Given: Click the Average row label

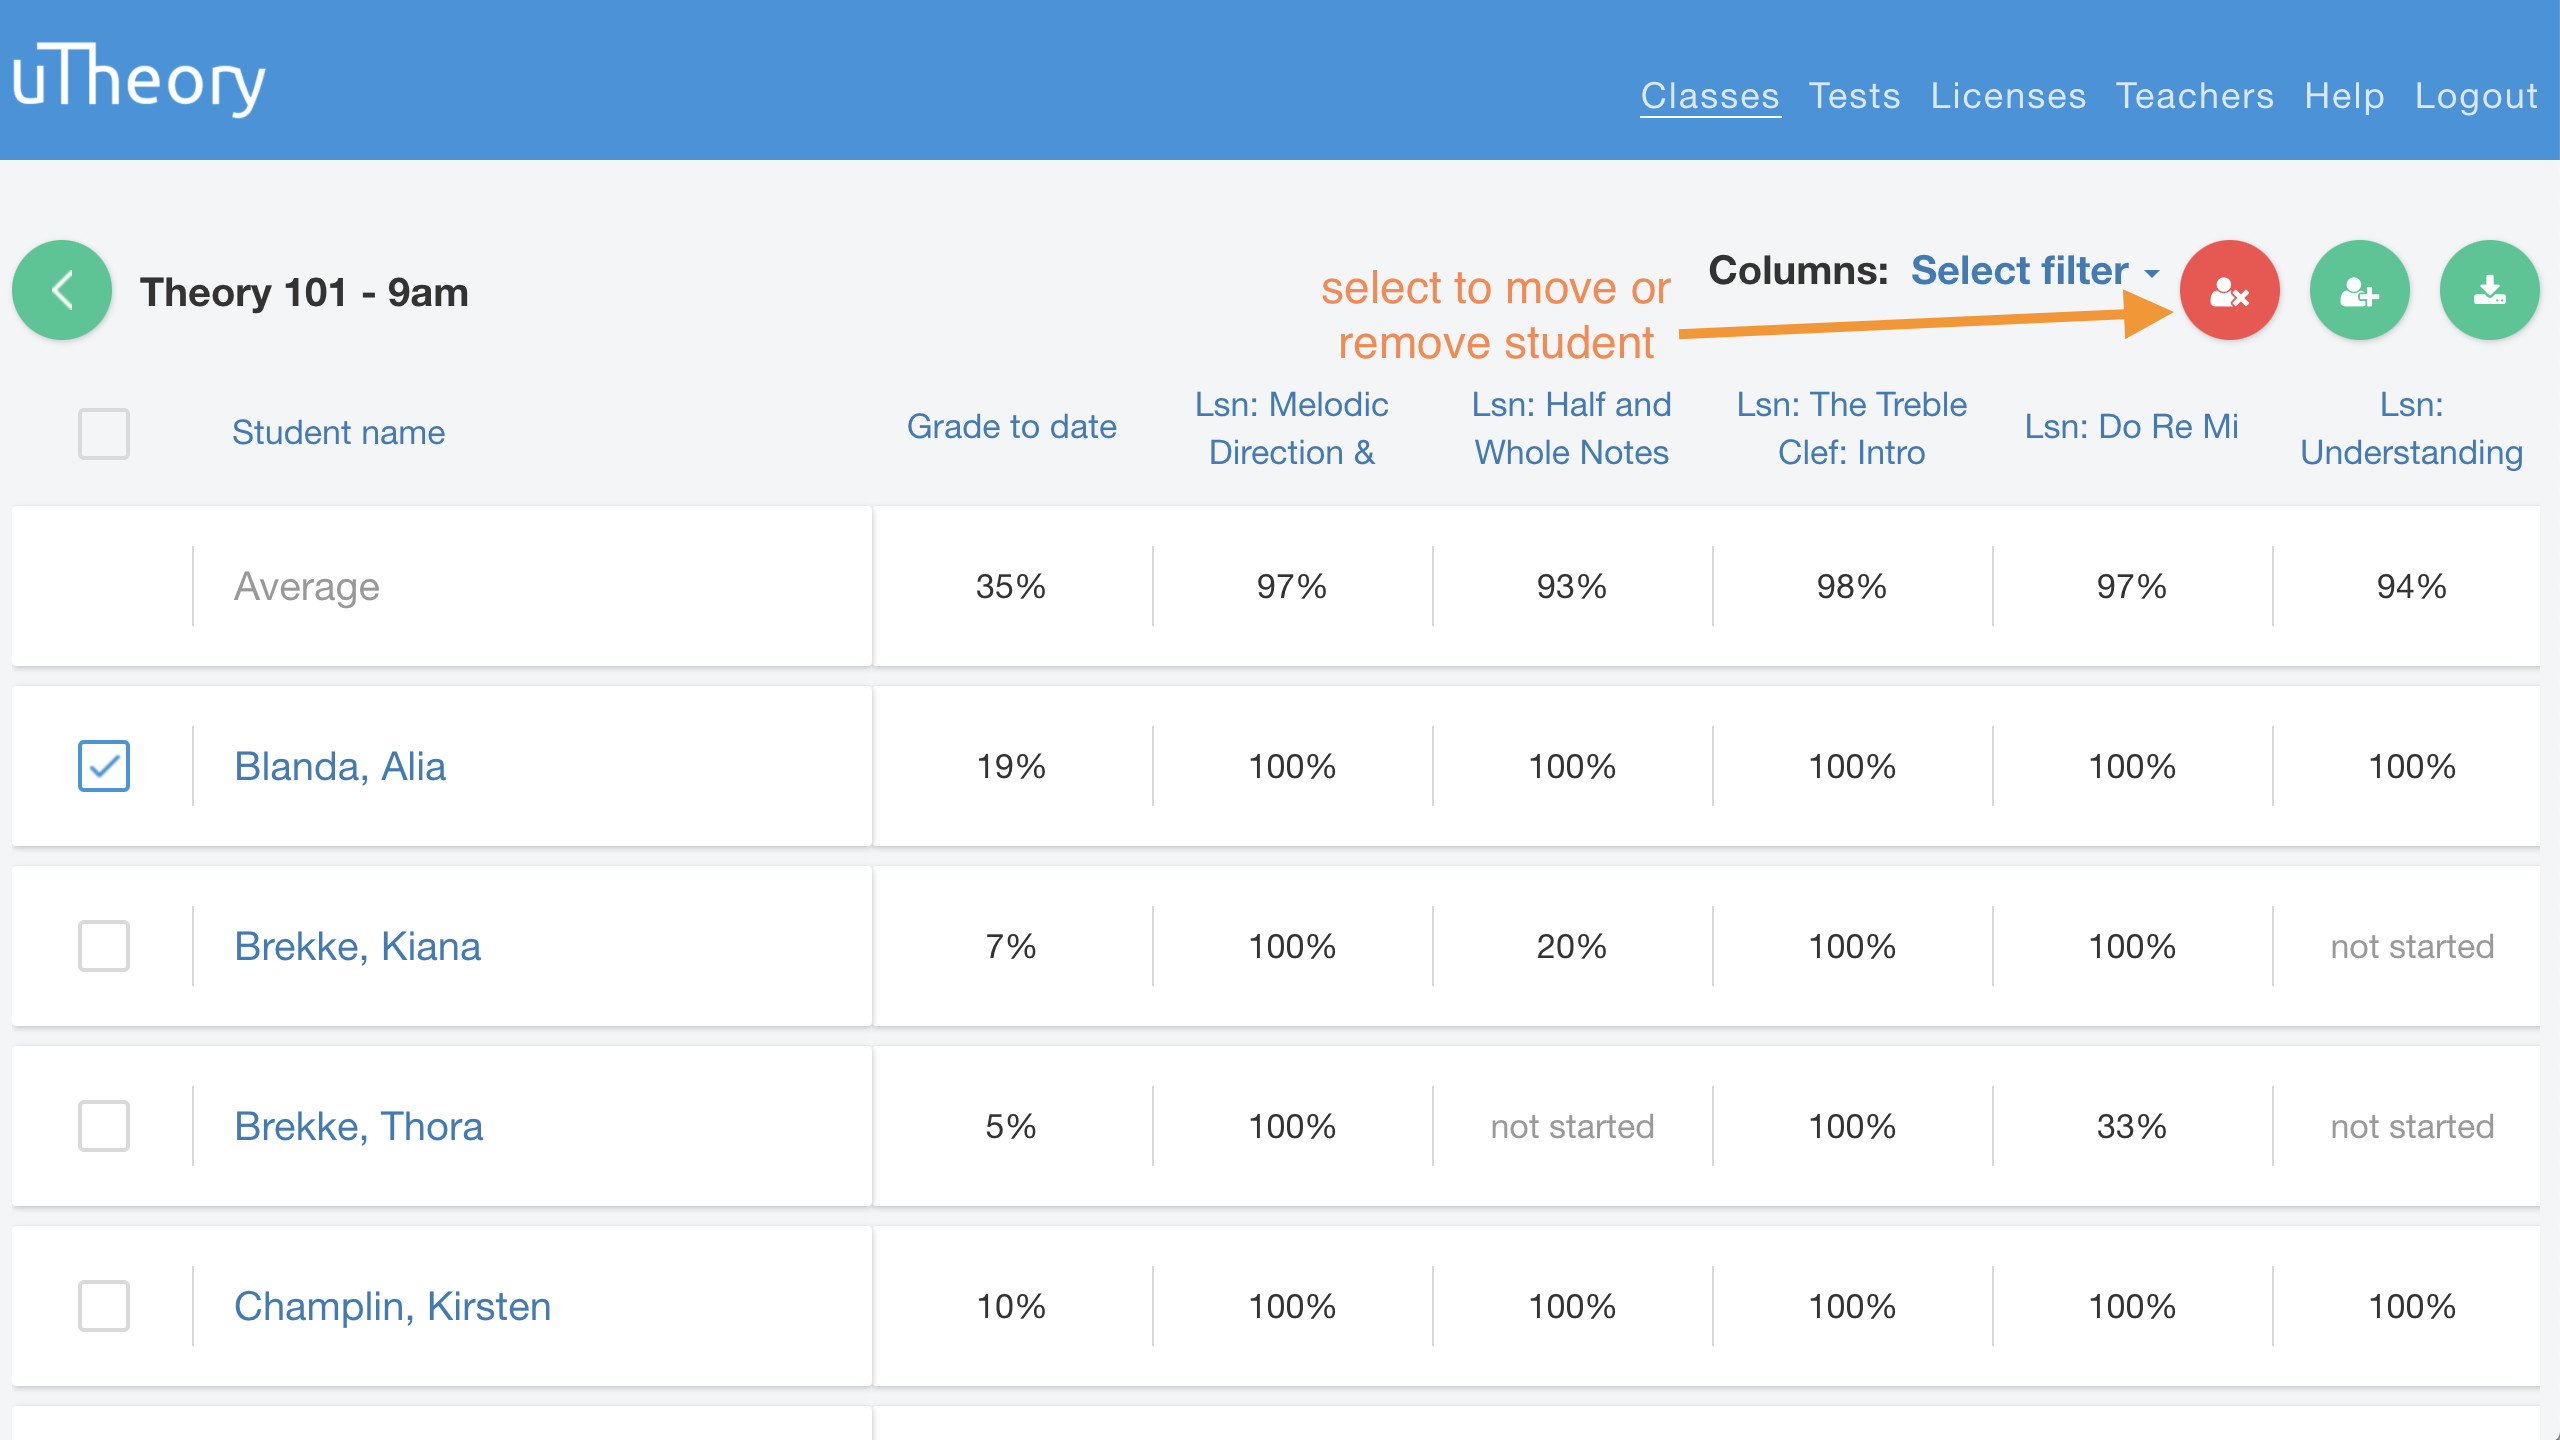Looking at the screenshot, I should coord(306,587).
